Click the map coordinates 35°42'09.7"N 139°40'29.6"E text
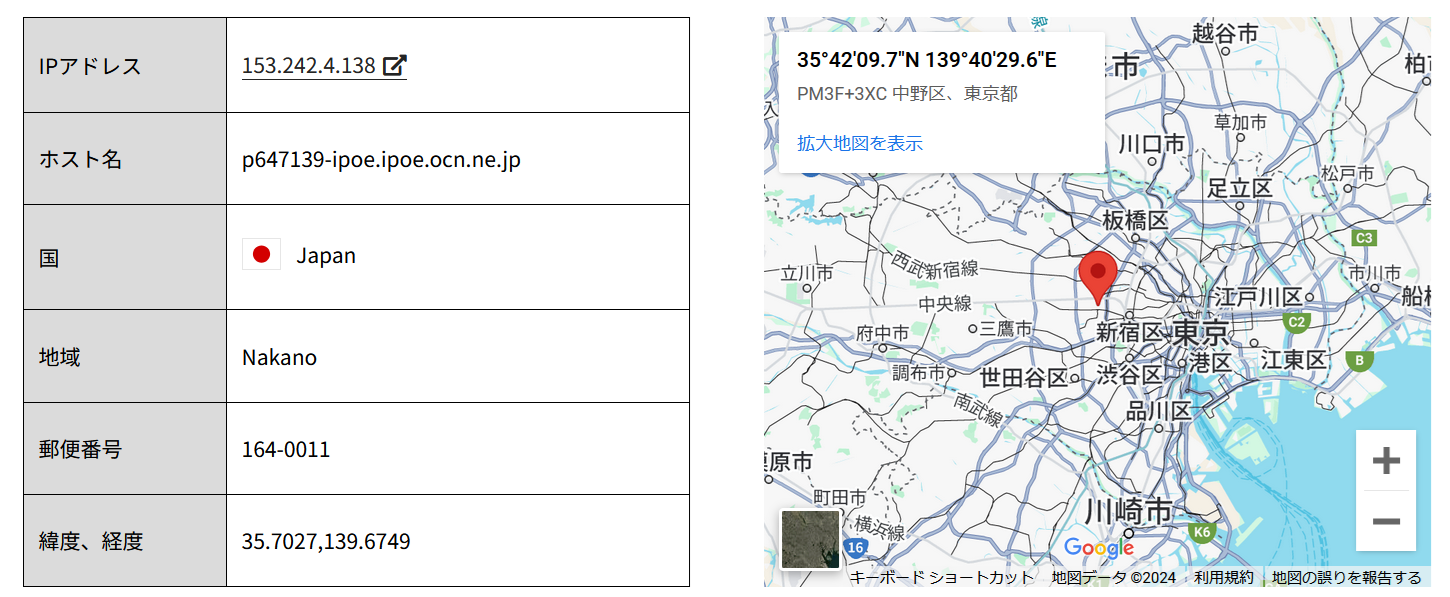The height and width of the screenshot is (597, 1450). pos(927,59)
